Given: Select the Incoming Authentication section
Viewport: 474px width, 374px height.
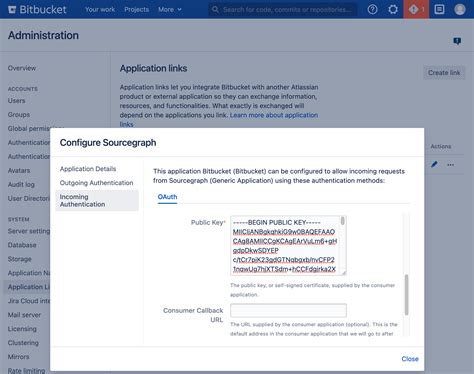Looking at the screenshot, I should click(x=97, y=200).
